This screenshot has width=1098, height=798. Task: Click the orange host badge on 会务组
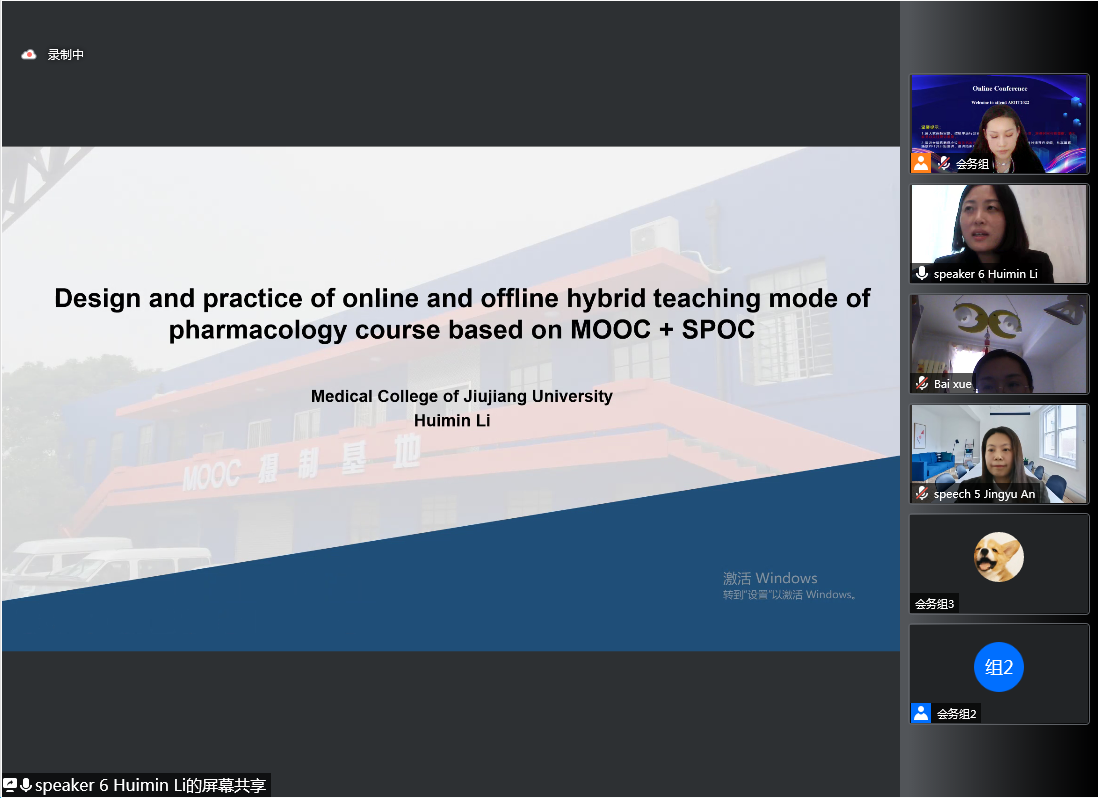(921, 163)
